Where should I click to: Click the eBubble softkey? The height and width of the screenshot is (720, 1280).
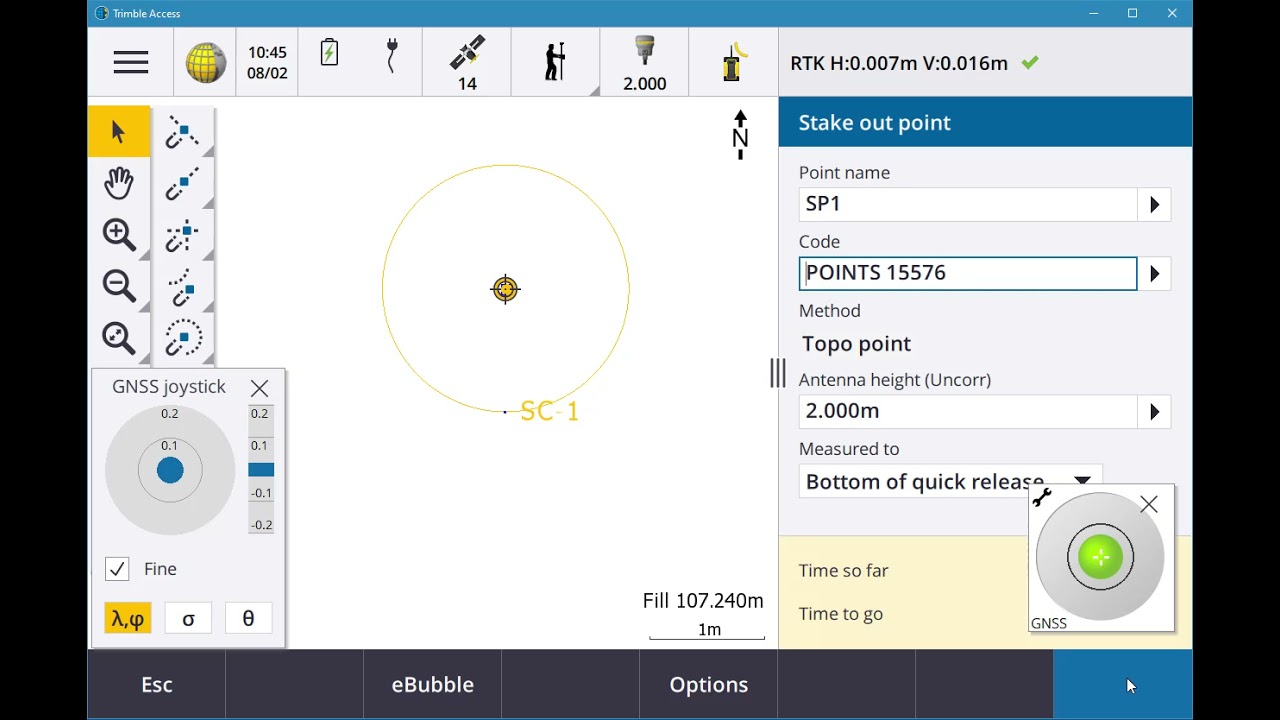point(433,684)
